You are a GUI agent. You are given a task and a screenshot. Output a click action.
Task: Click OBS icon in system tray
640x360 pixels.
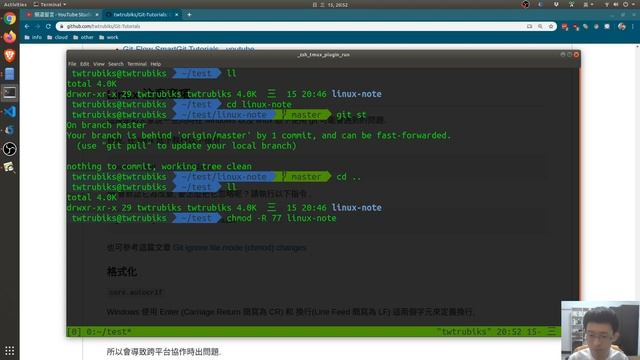[525, 4]
